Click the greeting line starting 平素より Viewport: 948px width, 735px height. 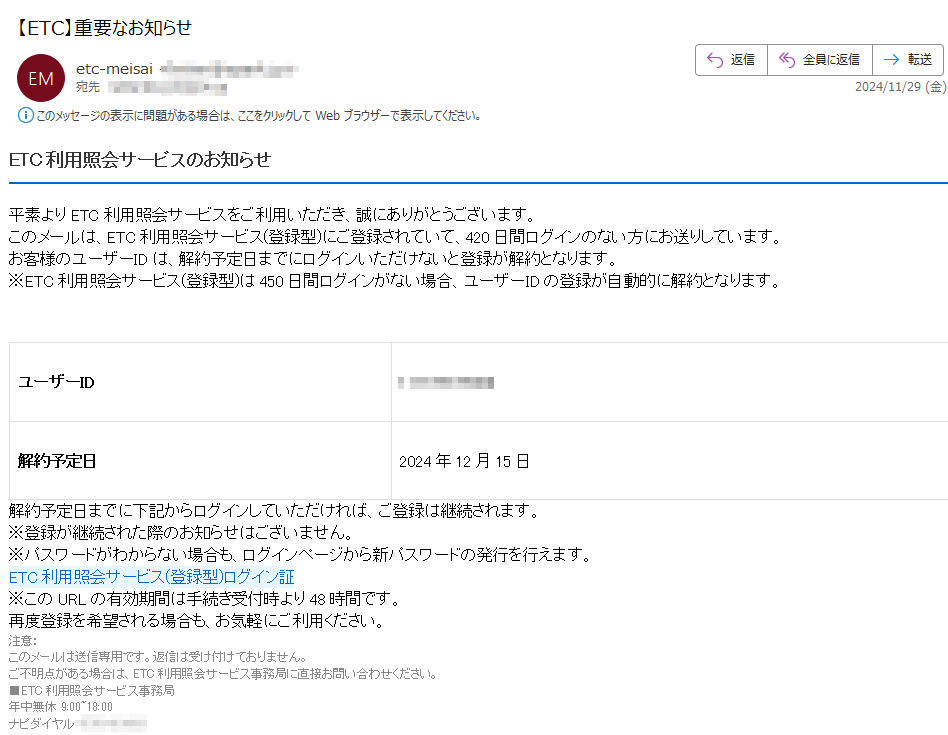(273, 215)
